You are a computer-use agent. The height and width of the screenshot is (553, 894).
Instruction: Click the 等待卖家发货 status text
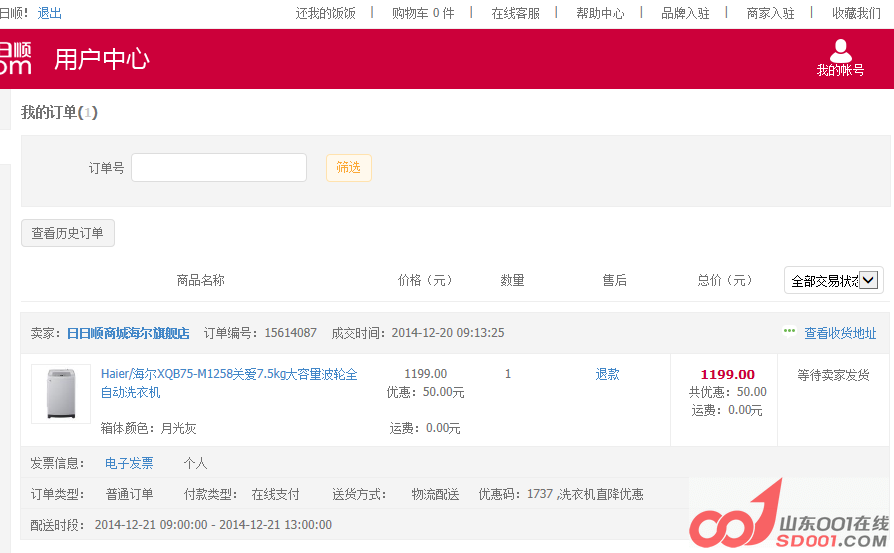tap(833, 375)
